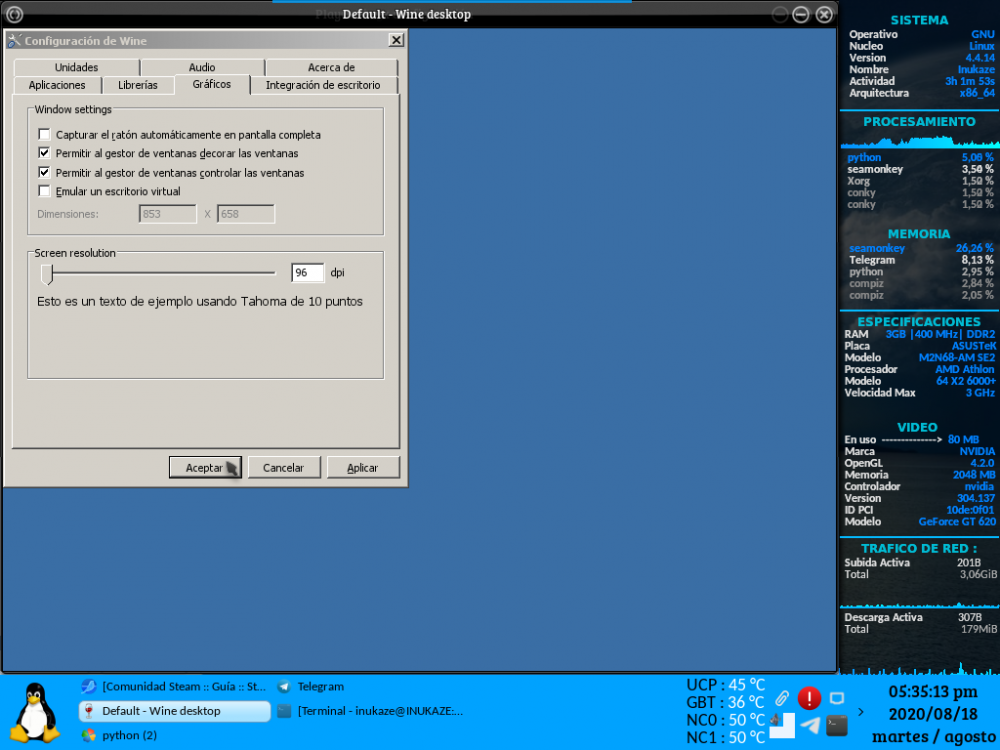Switch to the Audio tab

[x=201, y=67]
